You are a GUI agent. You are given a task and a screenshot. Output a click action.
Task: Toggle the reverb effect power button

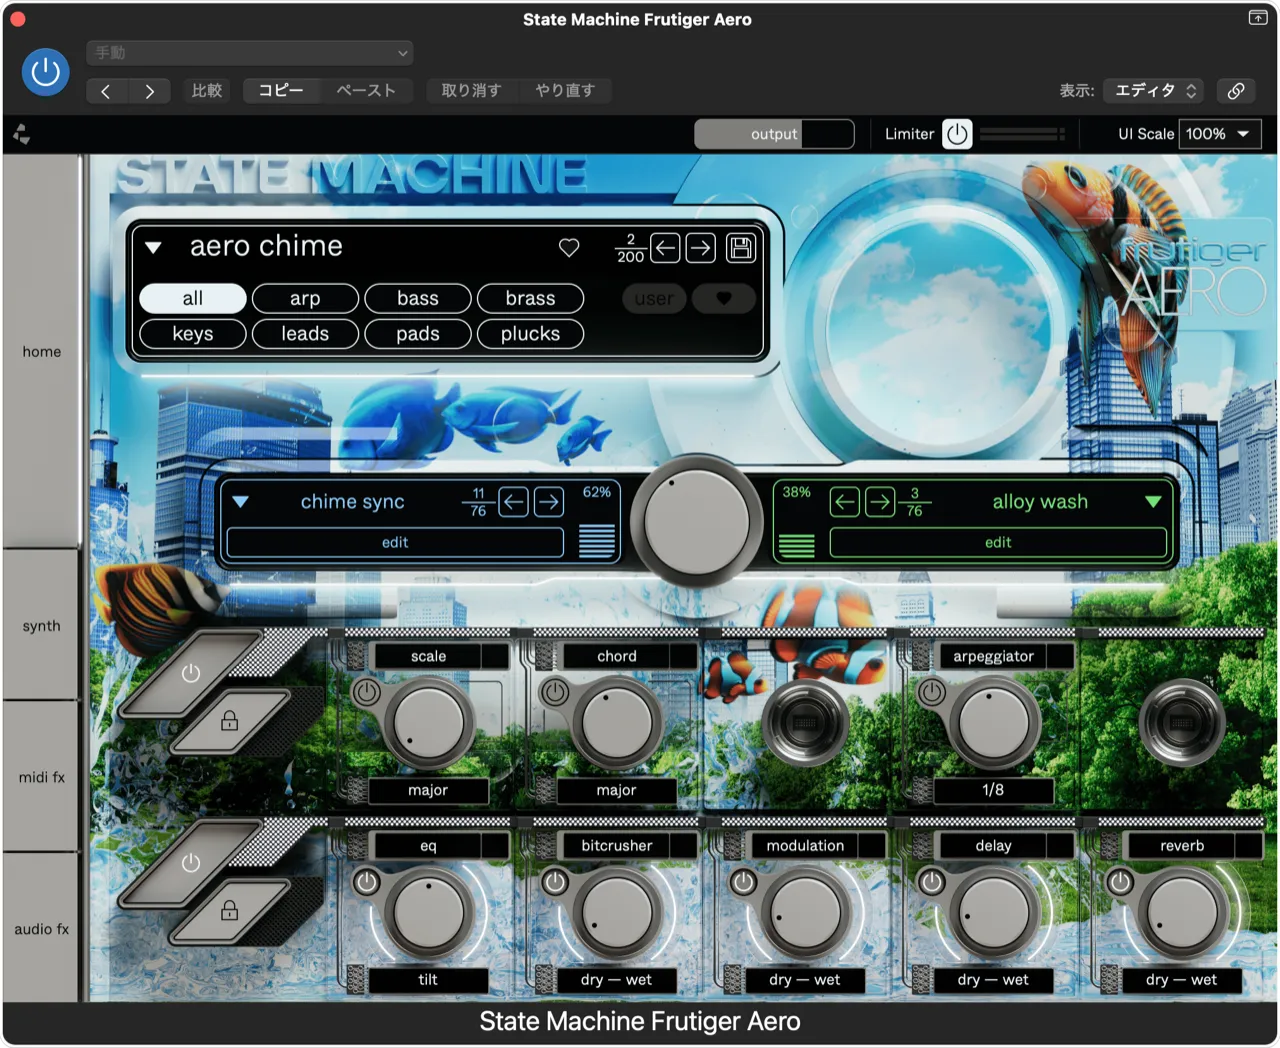point(1120,882)
